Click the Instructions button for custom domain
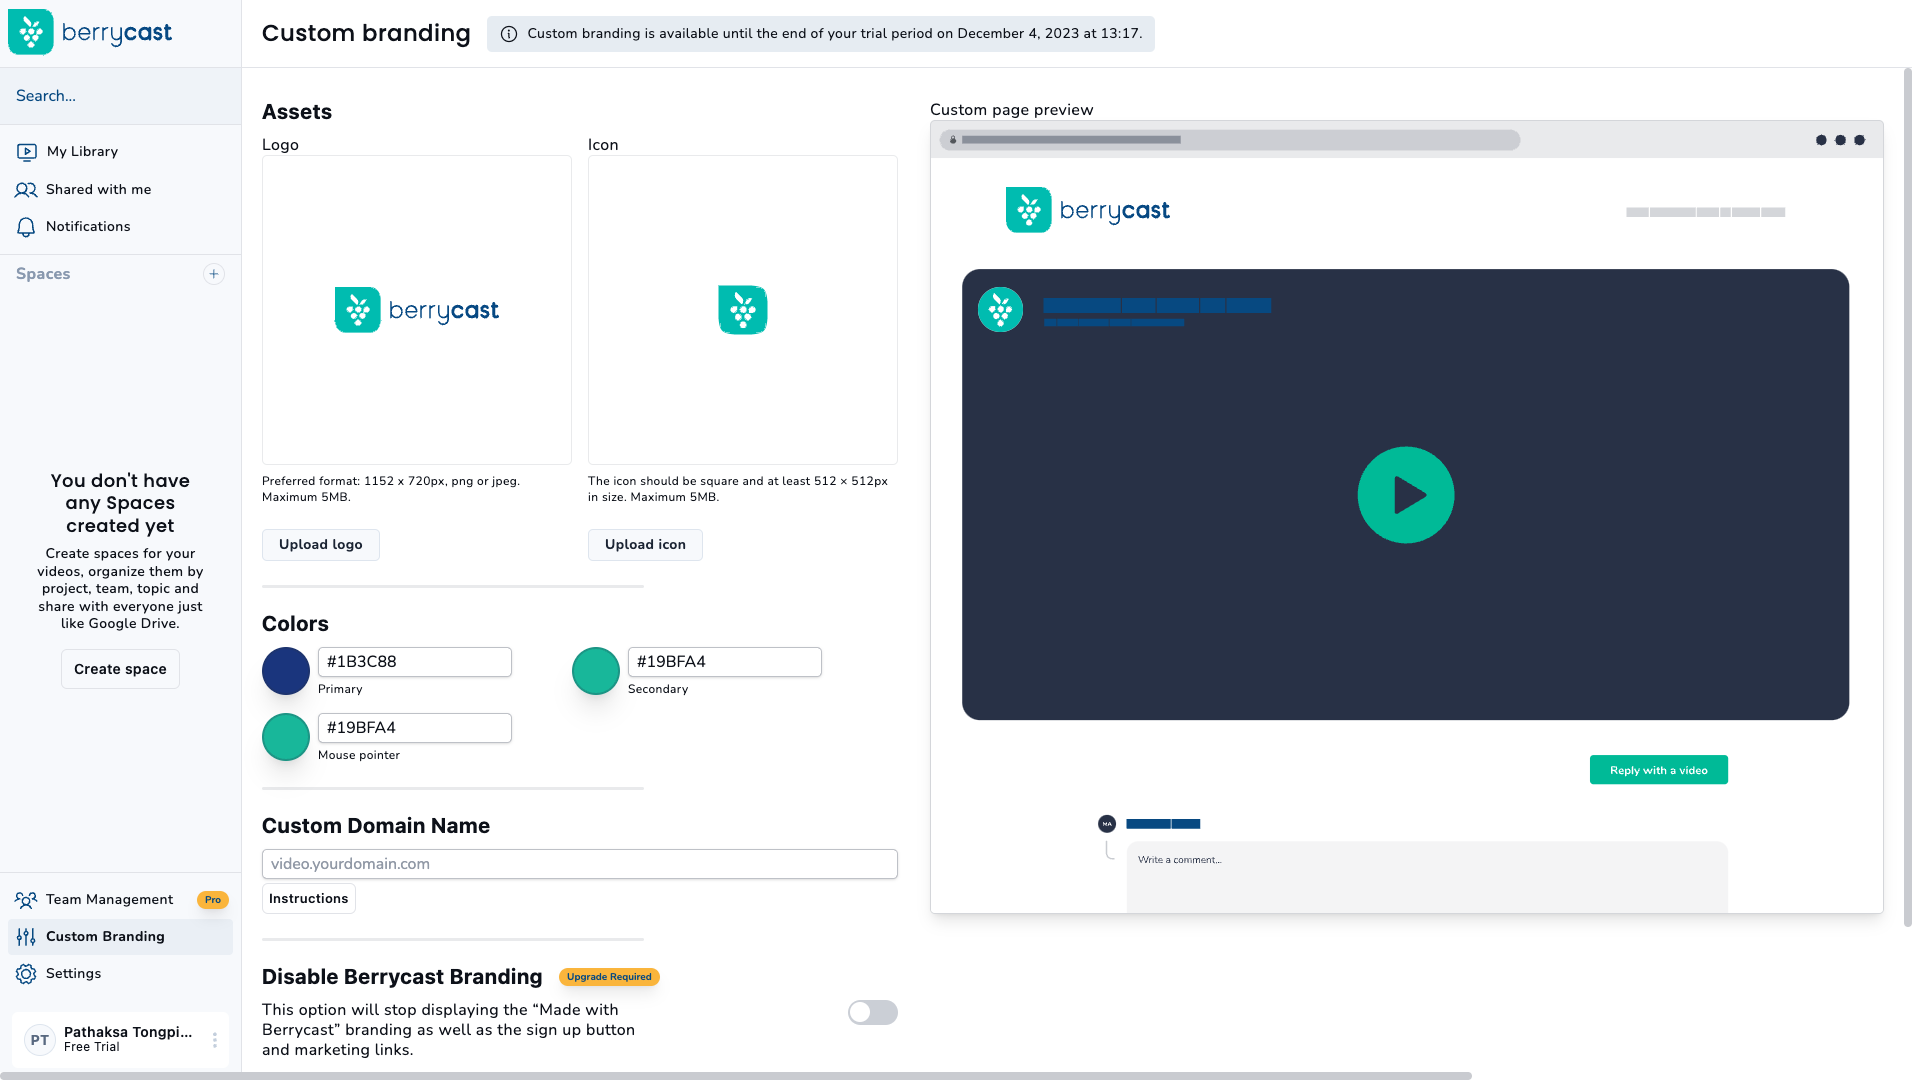Image resolution: width=1912 pixels, height=1080 pixels. (308, 899)
